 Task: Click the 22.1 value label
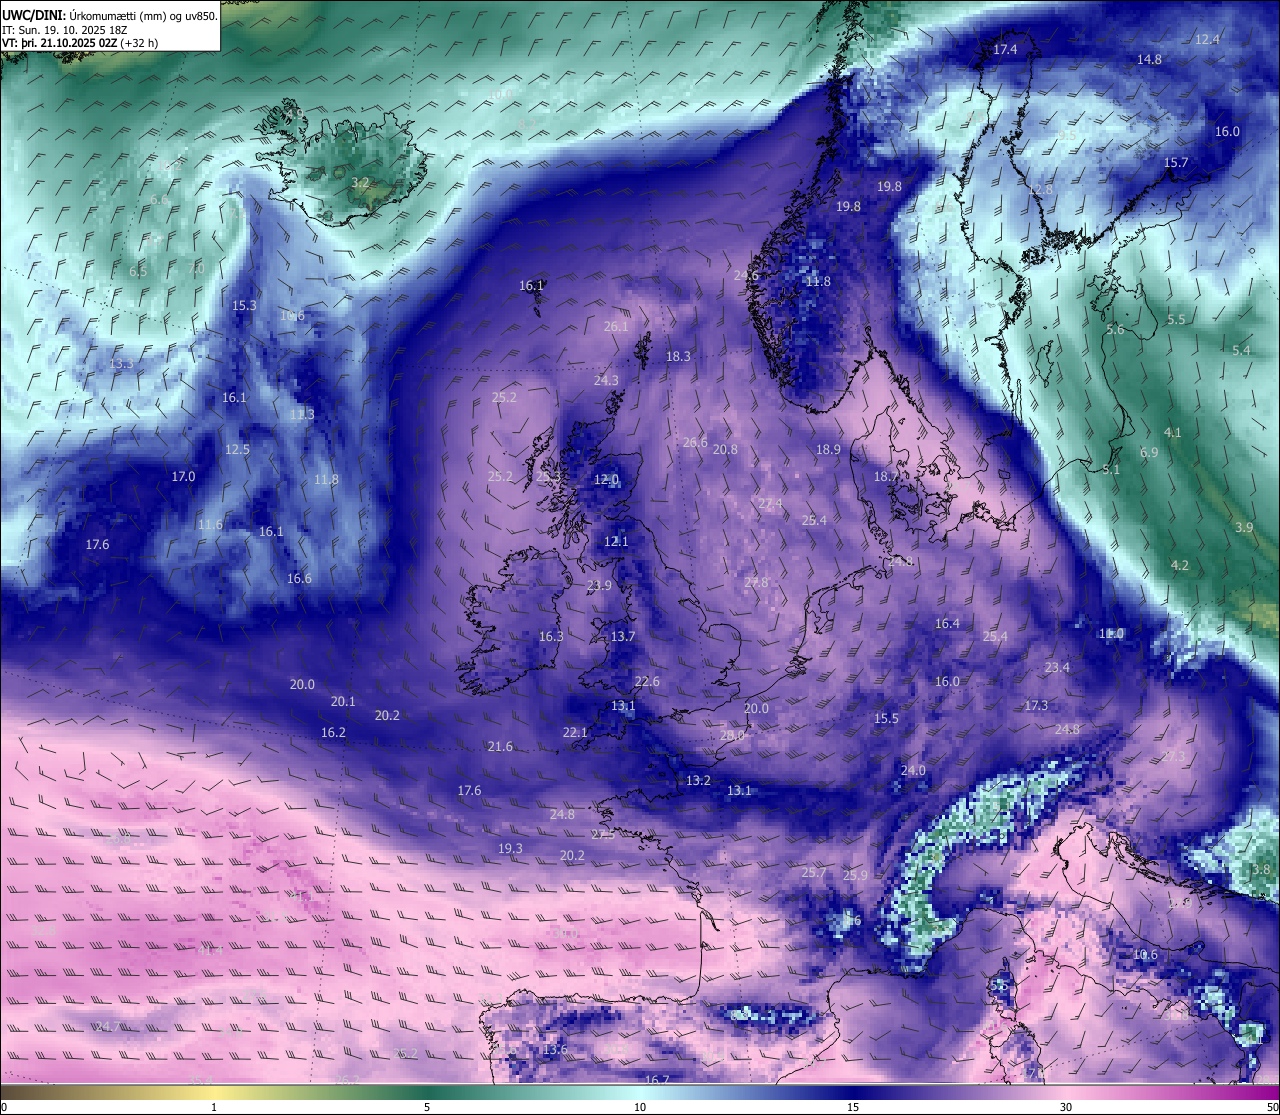point(575,733)
